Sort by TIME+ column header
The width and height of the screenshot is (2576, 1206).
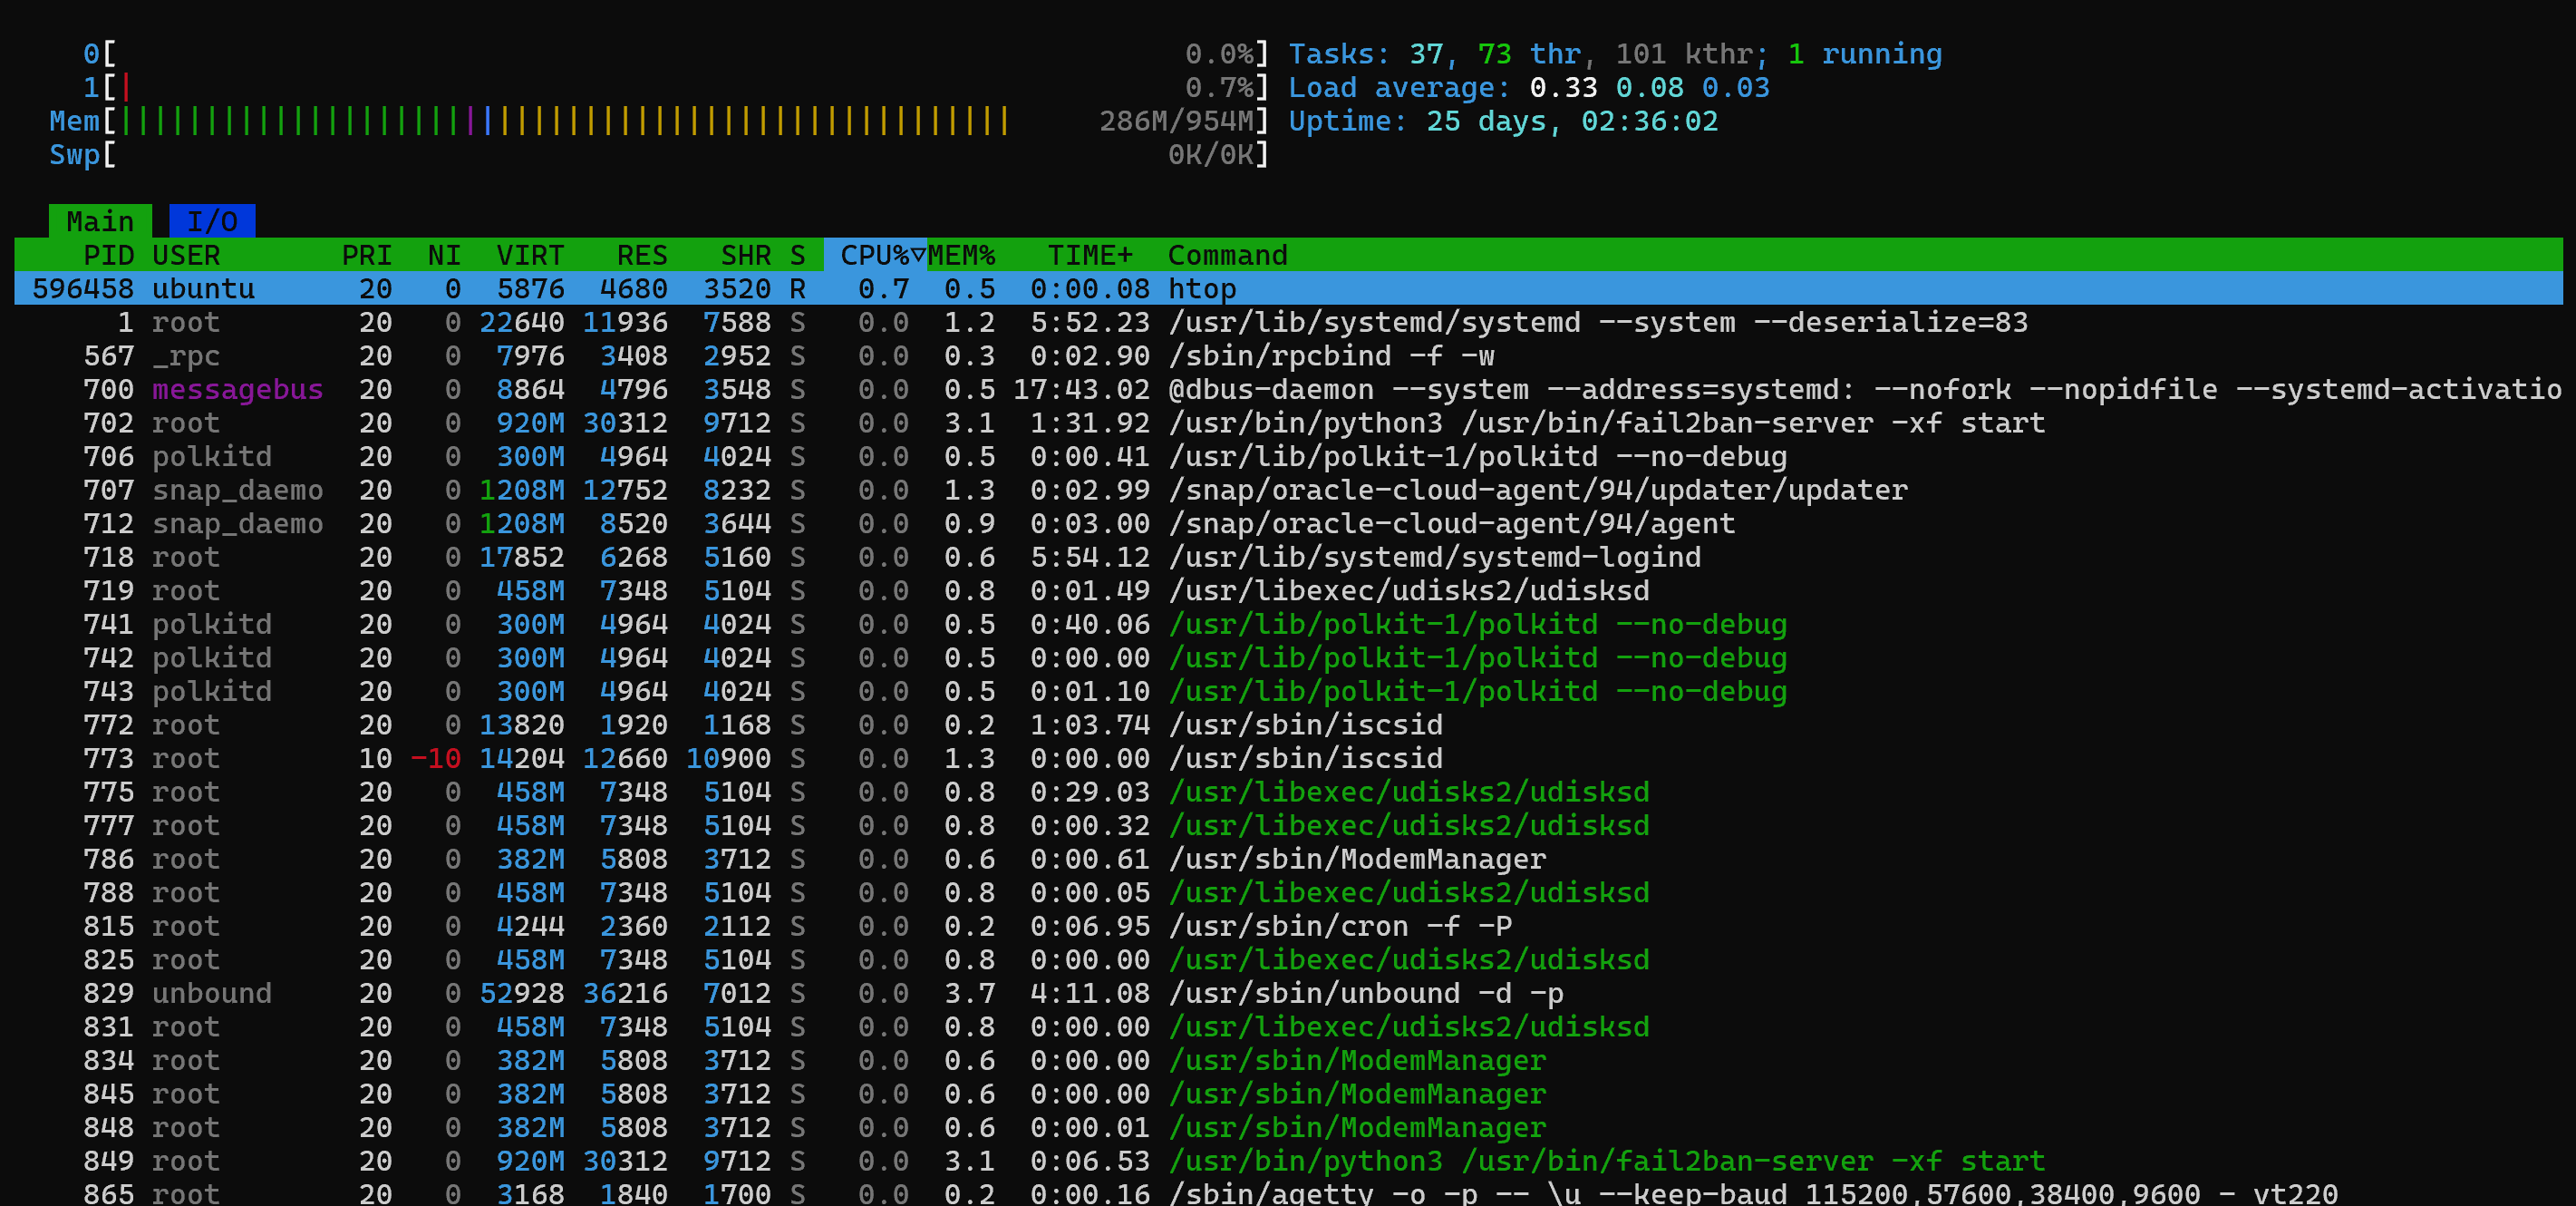click(1089, 255)
